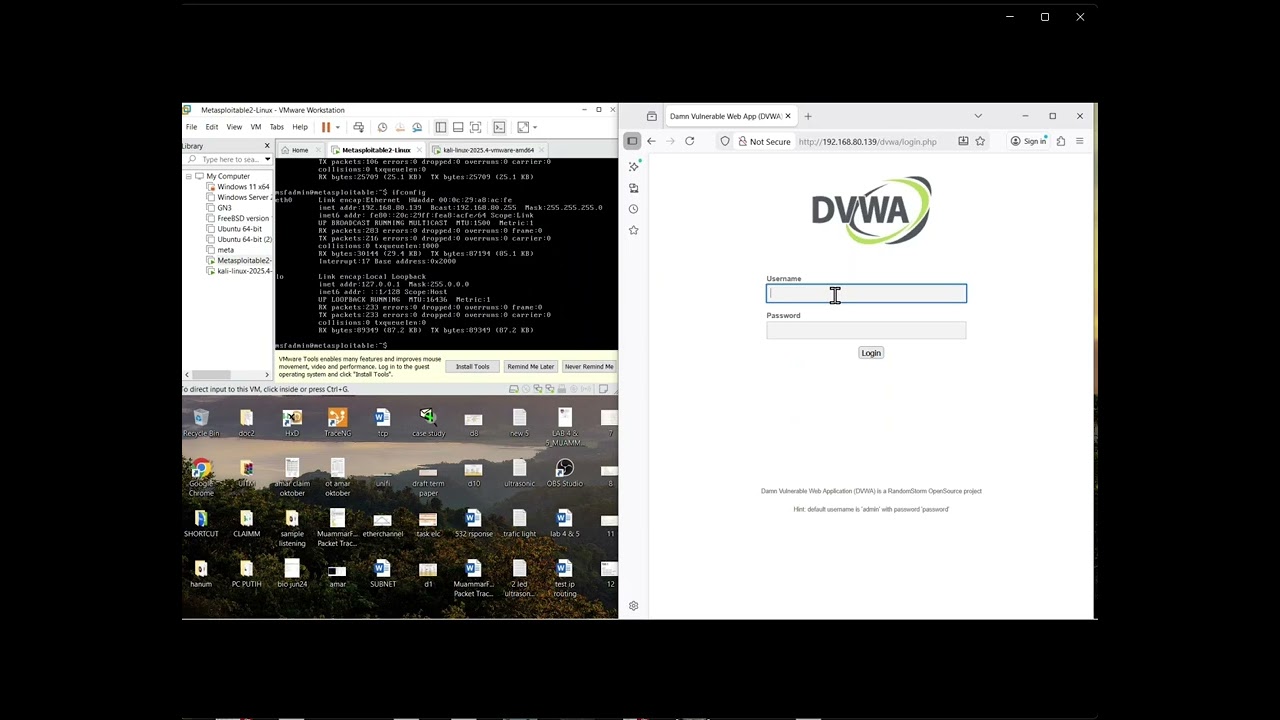The width and height of the screenshot is (1280, 720).
Task: Open the VMware VM menu
Action: pos(256,127)
